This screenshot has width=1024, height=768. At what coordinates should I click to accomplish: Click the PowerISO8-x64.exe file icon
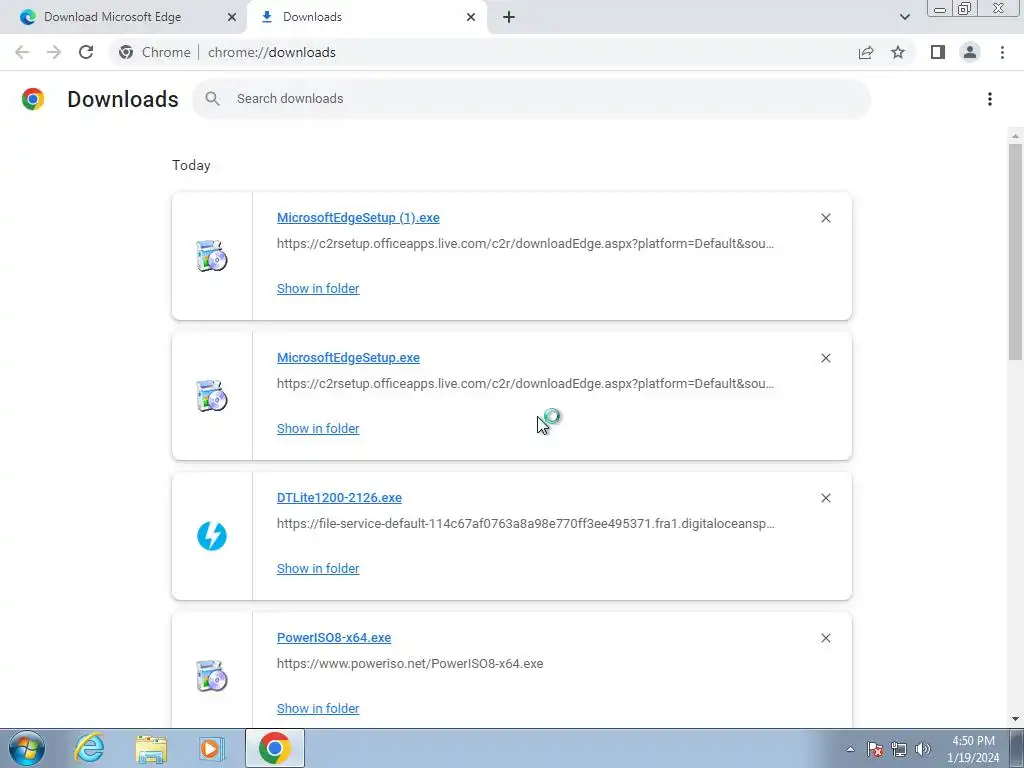coord(212,675)
